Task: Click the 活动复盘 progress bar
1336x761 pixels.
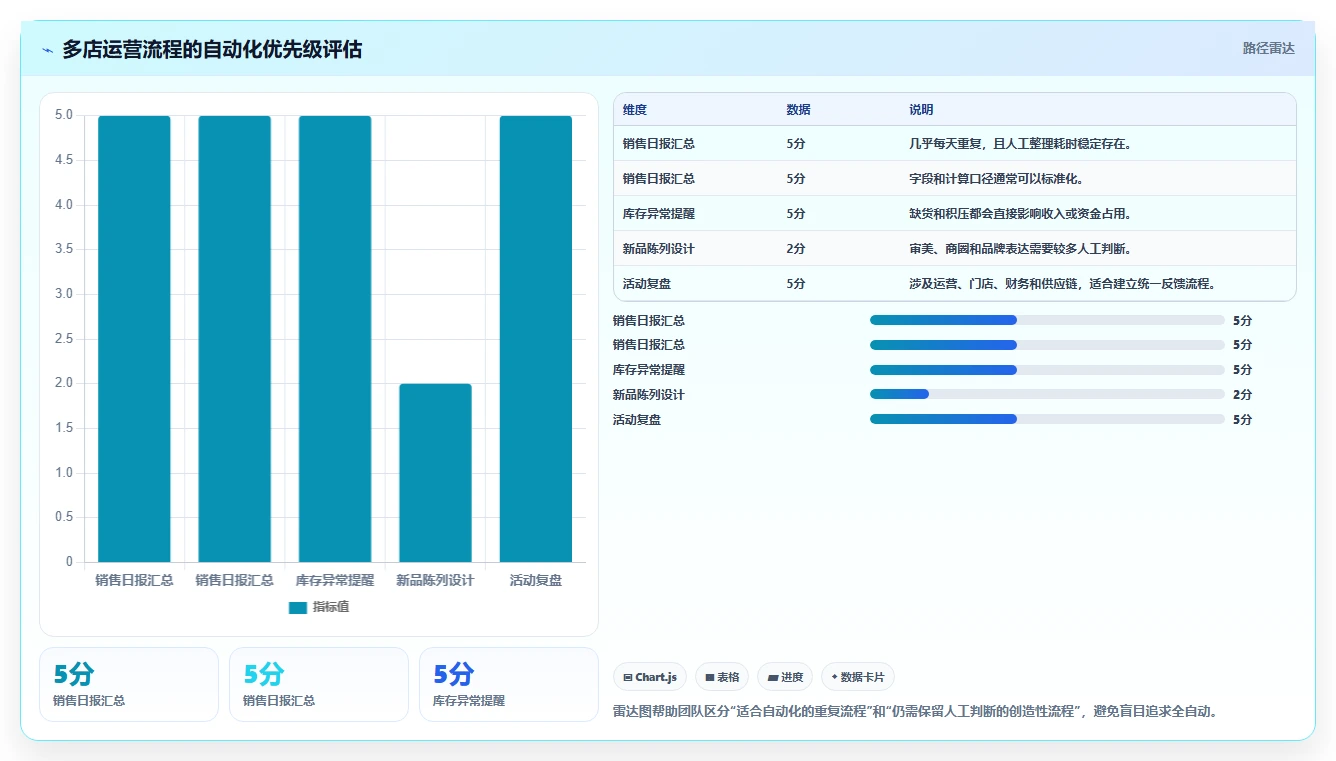Action: click(1047, 420)
